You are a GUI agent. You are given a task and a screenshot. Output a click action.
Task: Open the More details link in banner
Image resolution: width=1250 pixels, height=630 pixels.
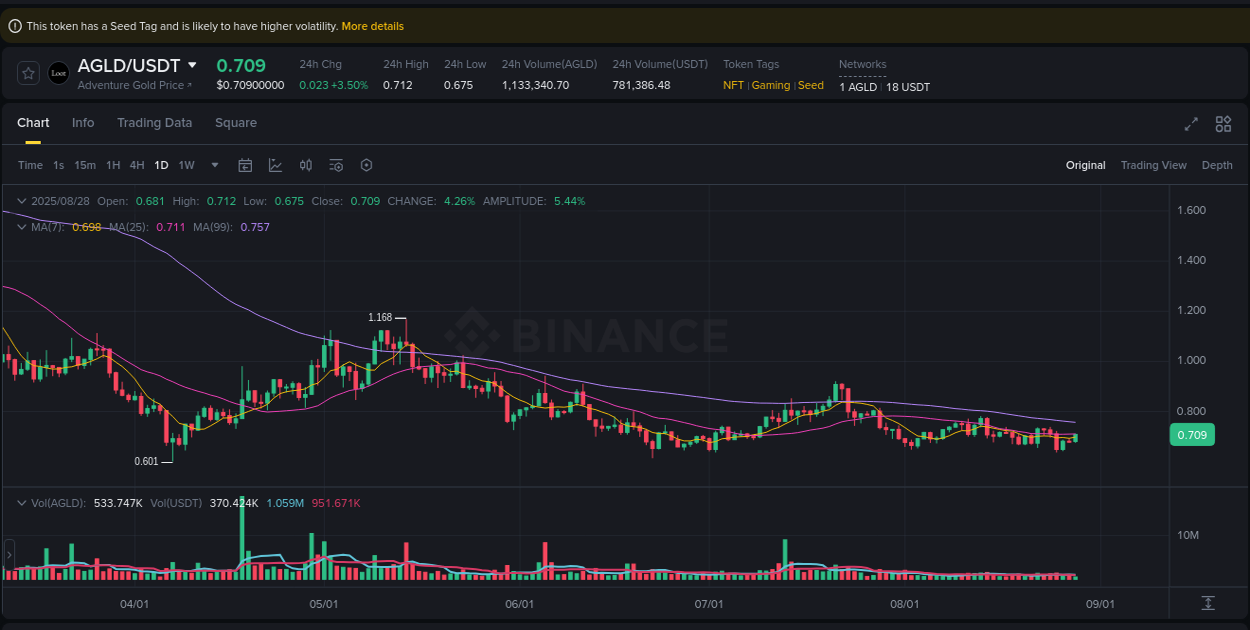(x=372, y=26)
